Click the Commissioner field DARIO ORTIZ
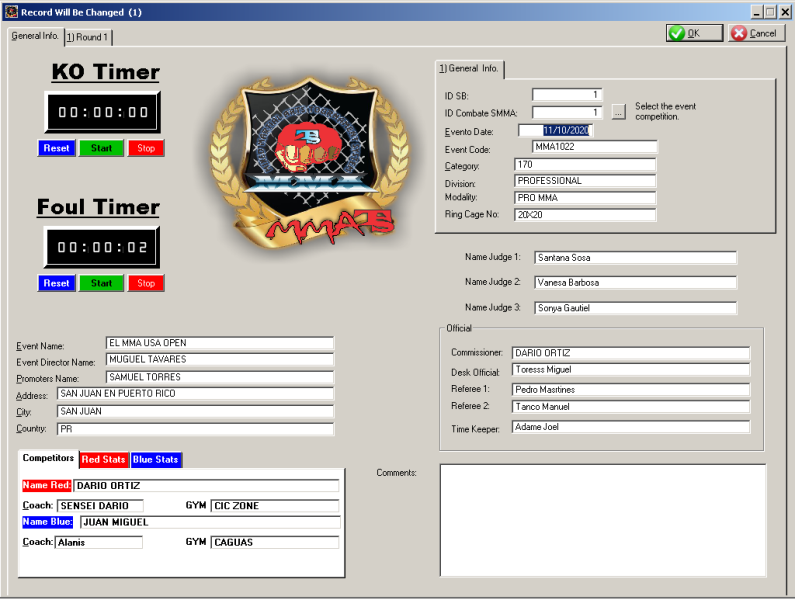Viewport: 795px width, 600px height. click(x=631, y=353)
